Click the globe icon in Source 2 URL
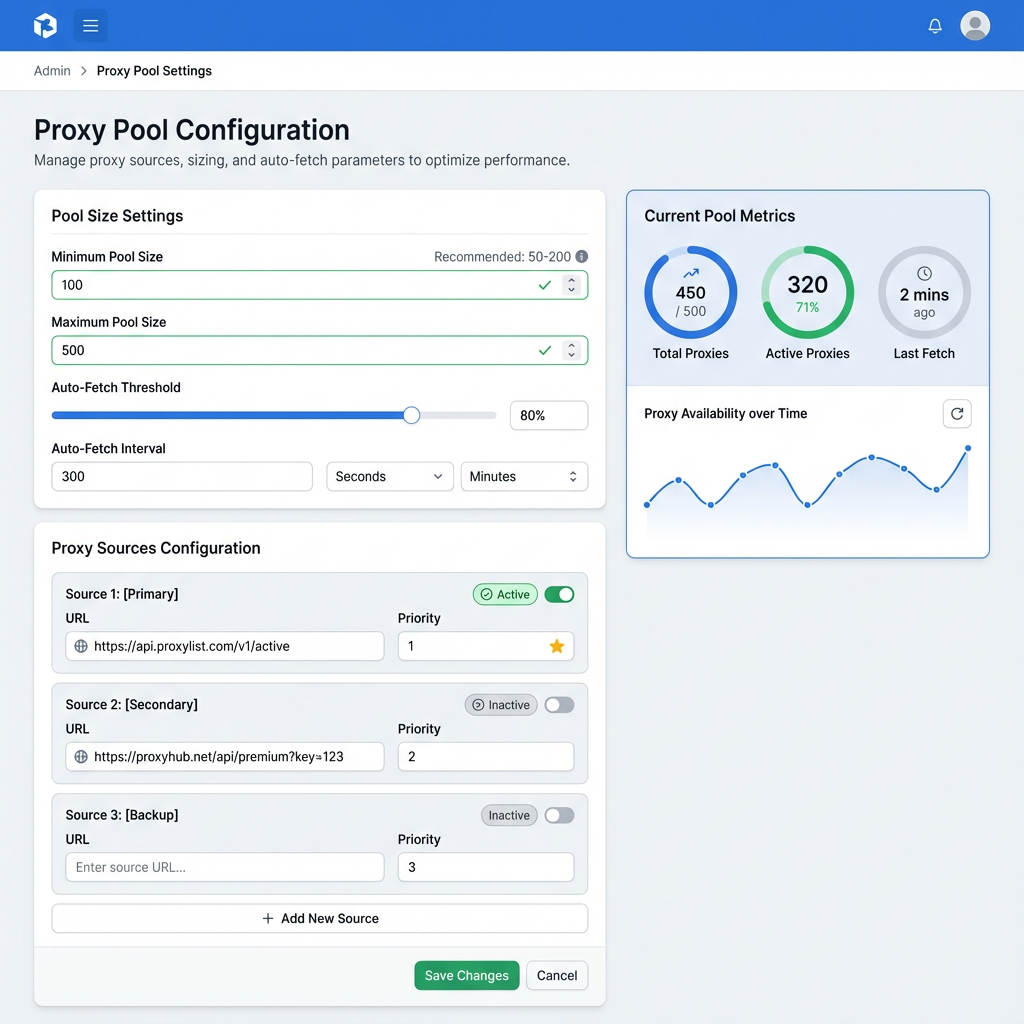This screenshot has height=1024, width=1024. click(x=81, y=757)
